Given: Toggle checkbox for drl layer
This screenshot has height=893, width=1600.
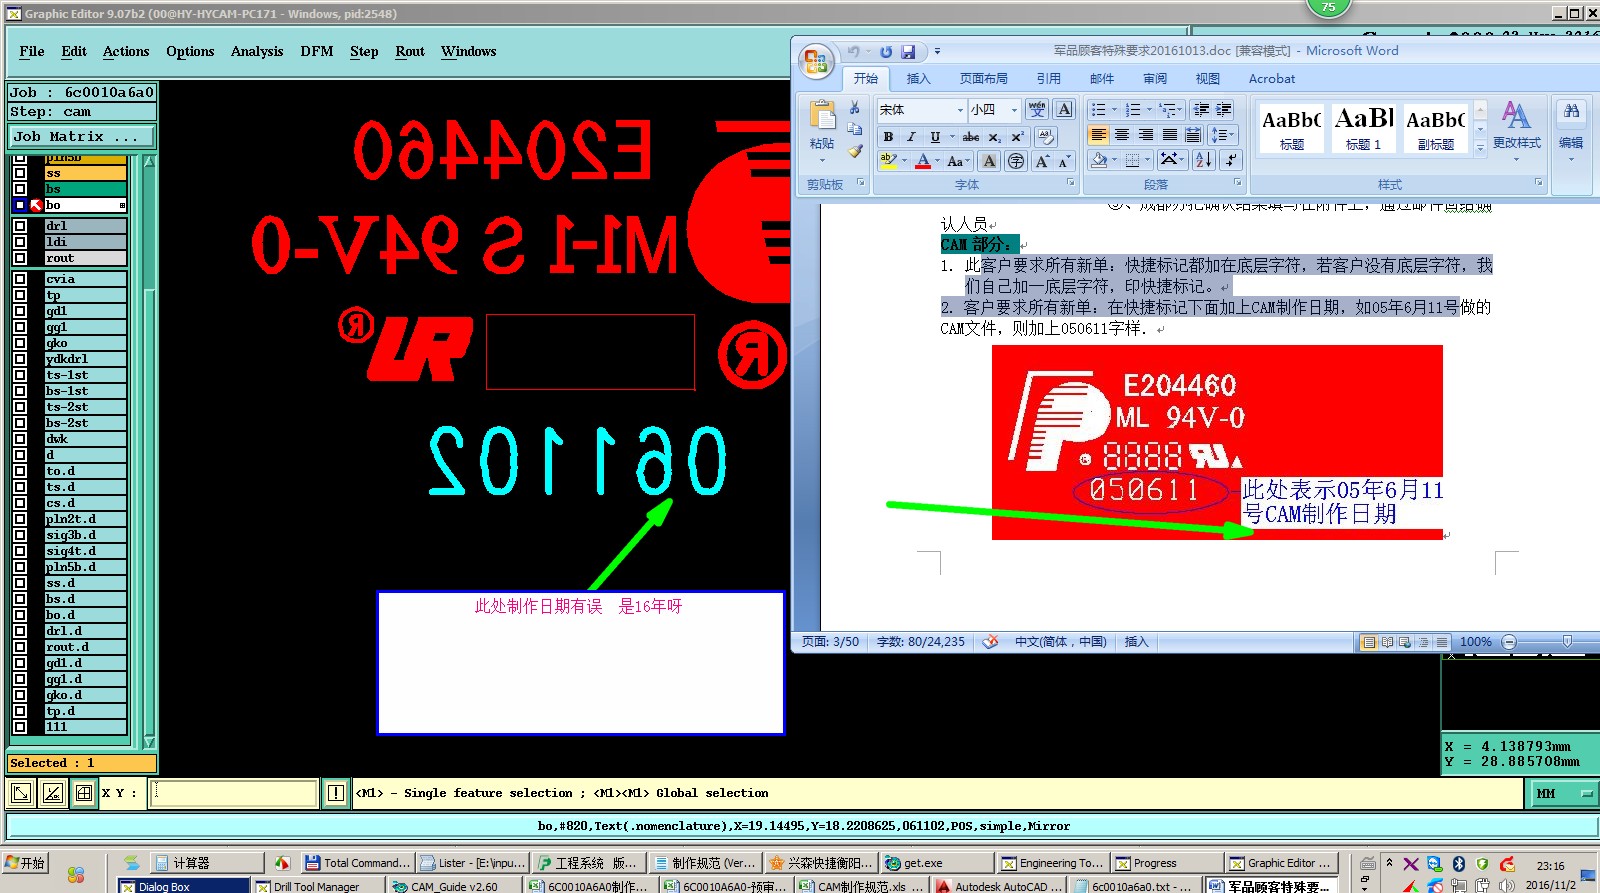Looking at the screenshot, I should tap(20, 226).
